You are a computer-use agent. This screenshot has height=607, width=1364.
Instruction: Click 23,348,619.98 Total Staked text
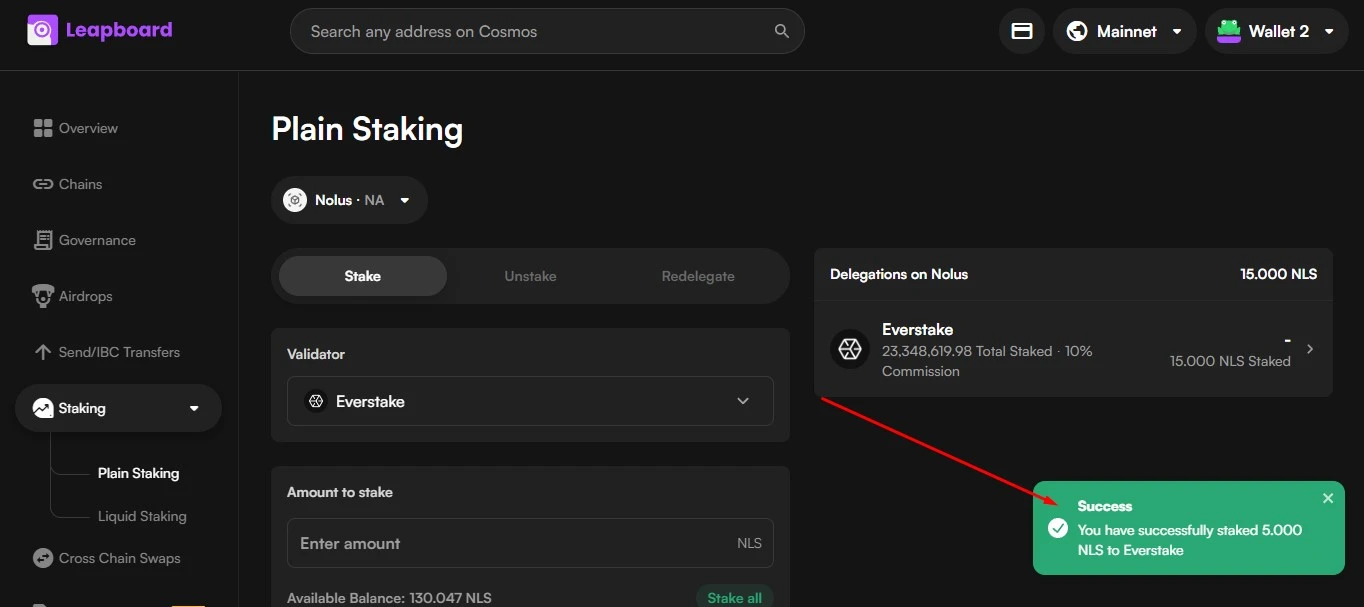[967, 351]
